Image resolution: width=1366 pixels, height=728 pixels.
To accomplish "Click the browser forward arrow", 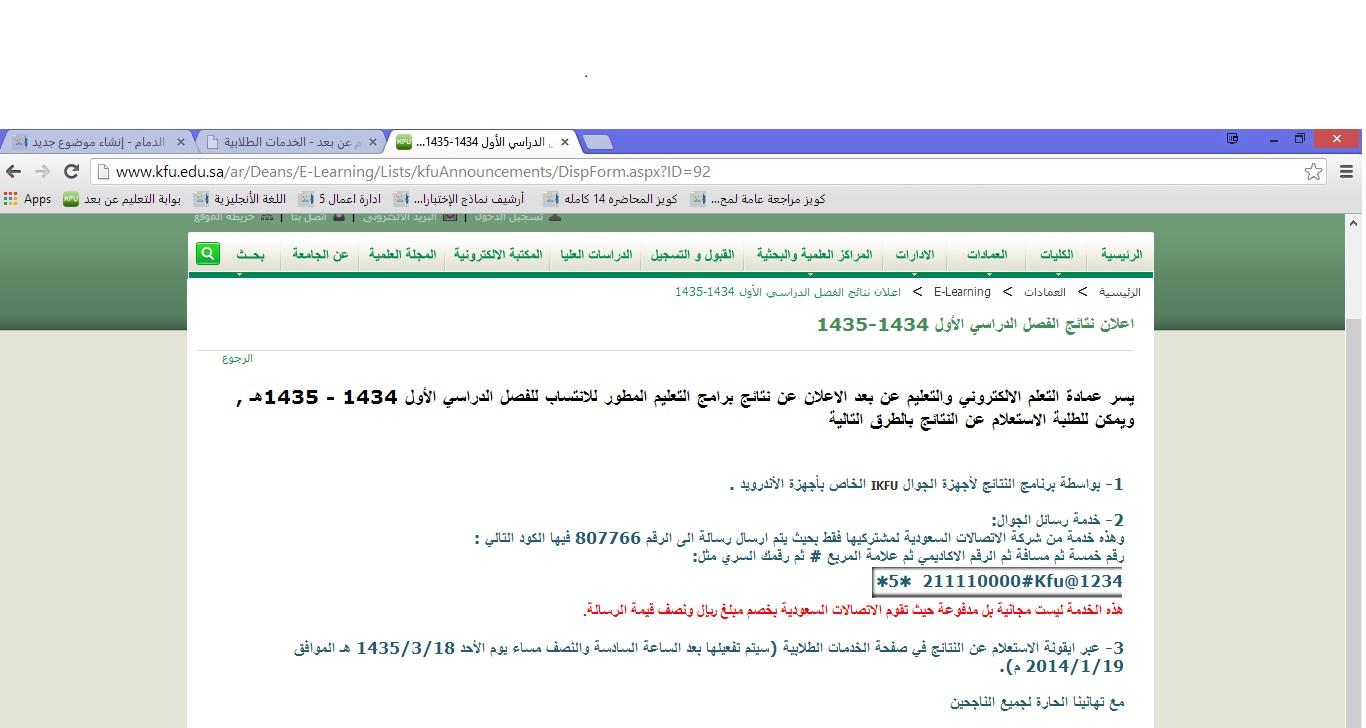I will click(42, 171).
